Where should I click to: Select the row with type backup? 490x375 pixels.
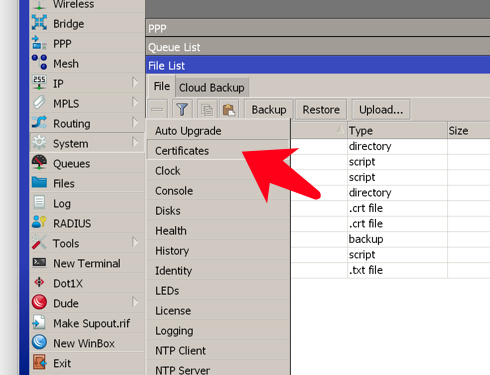(391, 239)
